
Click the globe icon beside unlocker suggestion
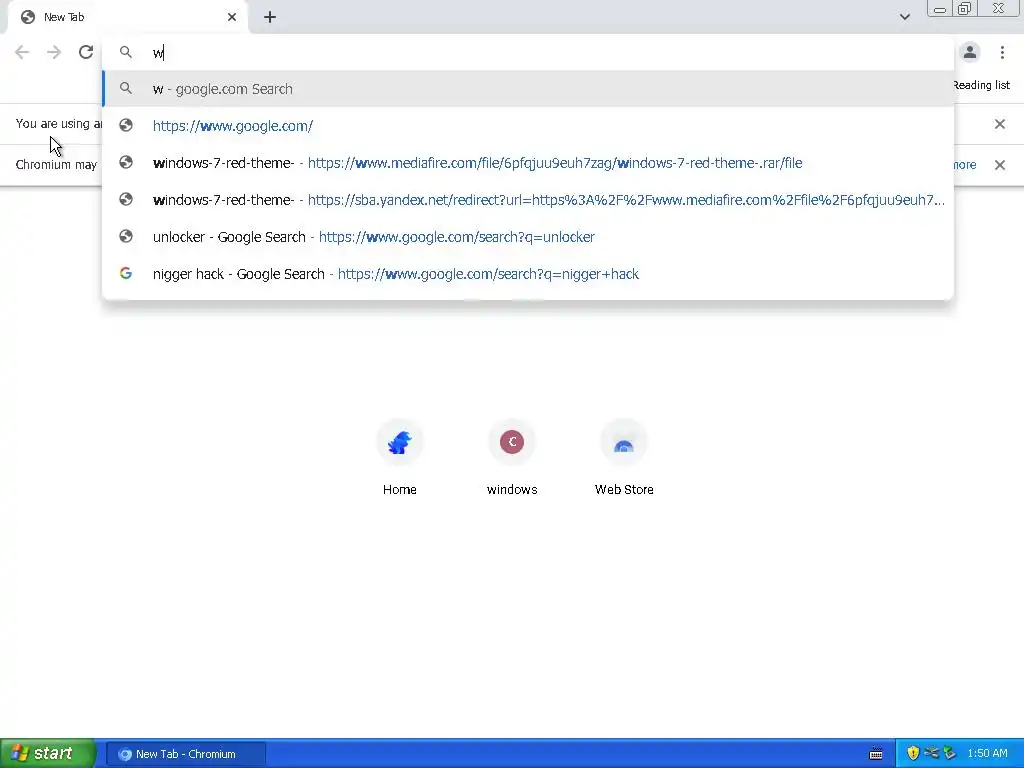(126, 236)
